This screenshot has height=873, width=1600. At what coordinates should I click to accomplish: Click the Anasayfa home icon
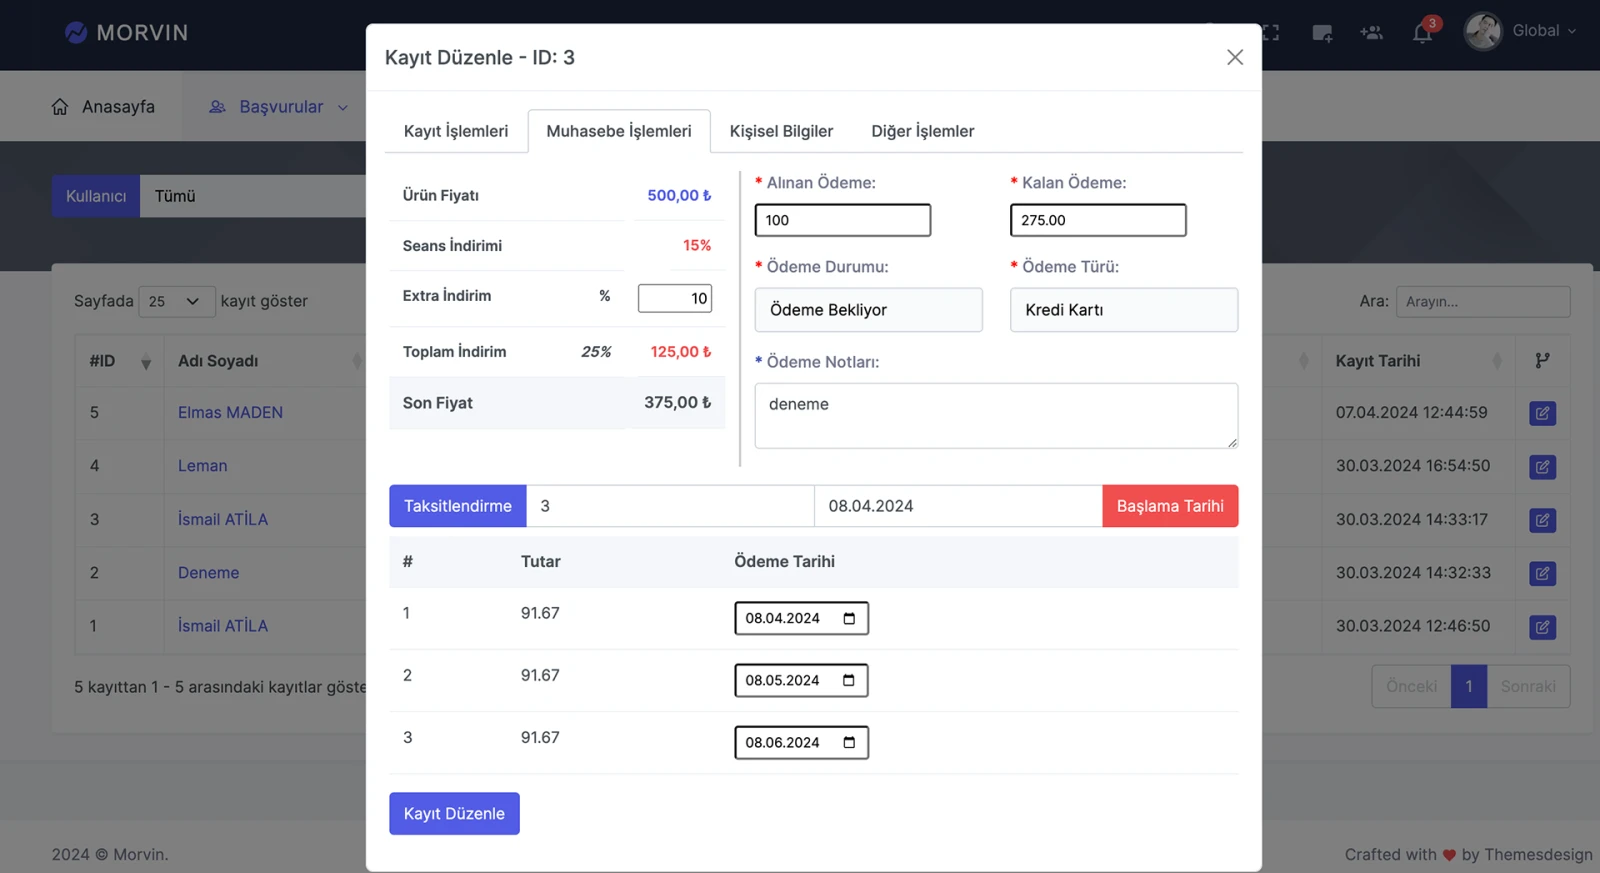60,107
